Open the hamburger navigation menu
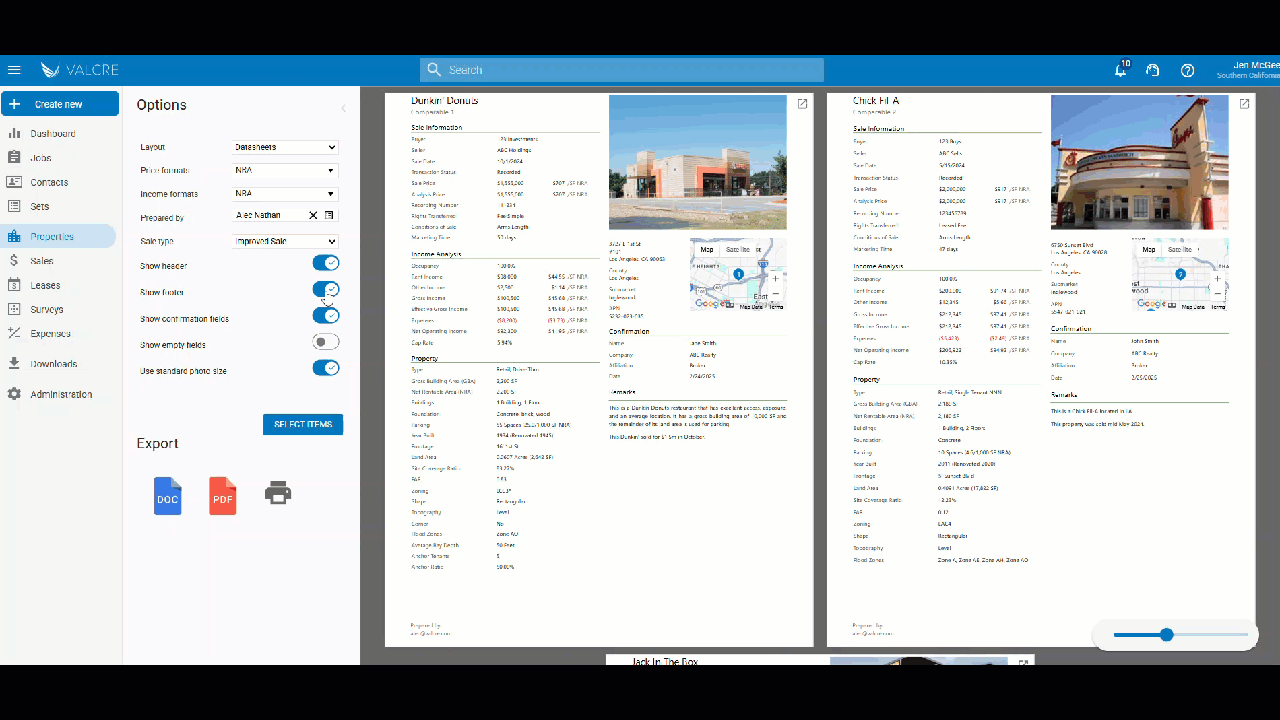This screenshot has width=1280, height=720. (14, 70)
